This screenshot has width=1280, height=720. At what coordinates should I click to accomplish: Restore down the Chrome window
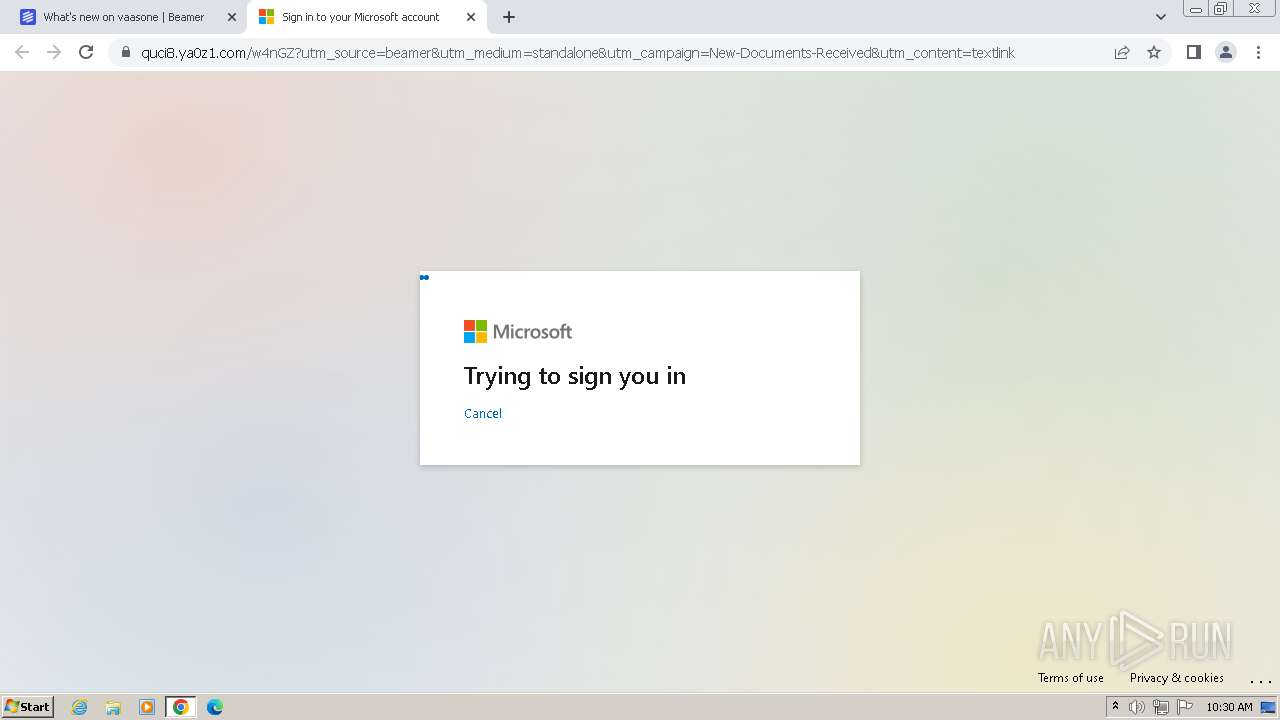click(x=1221, y=8)
